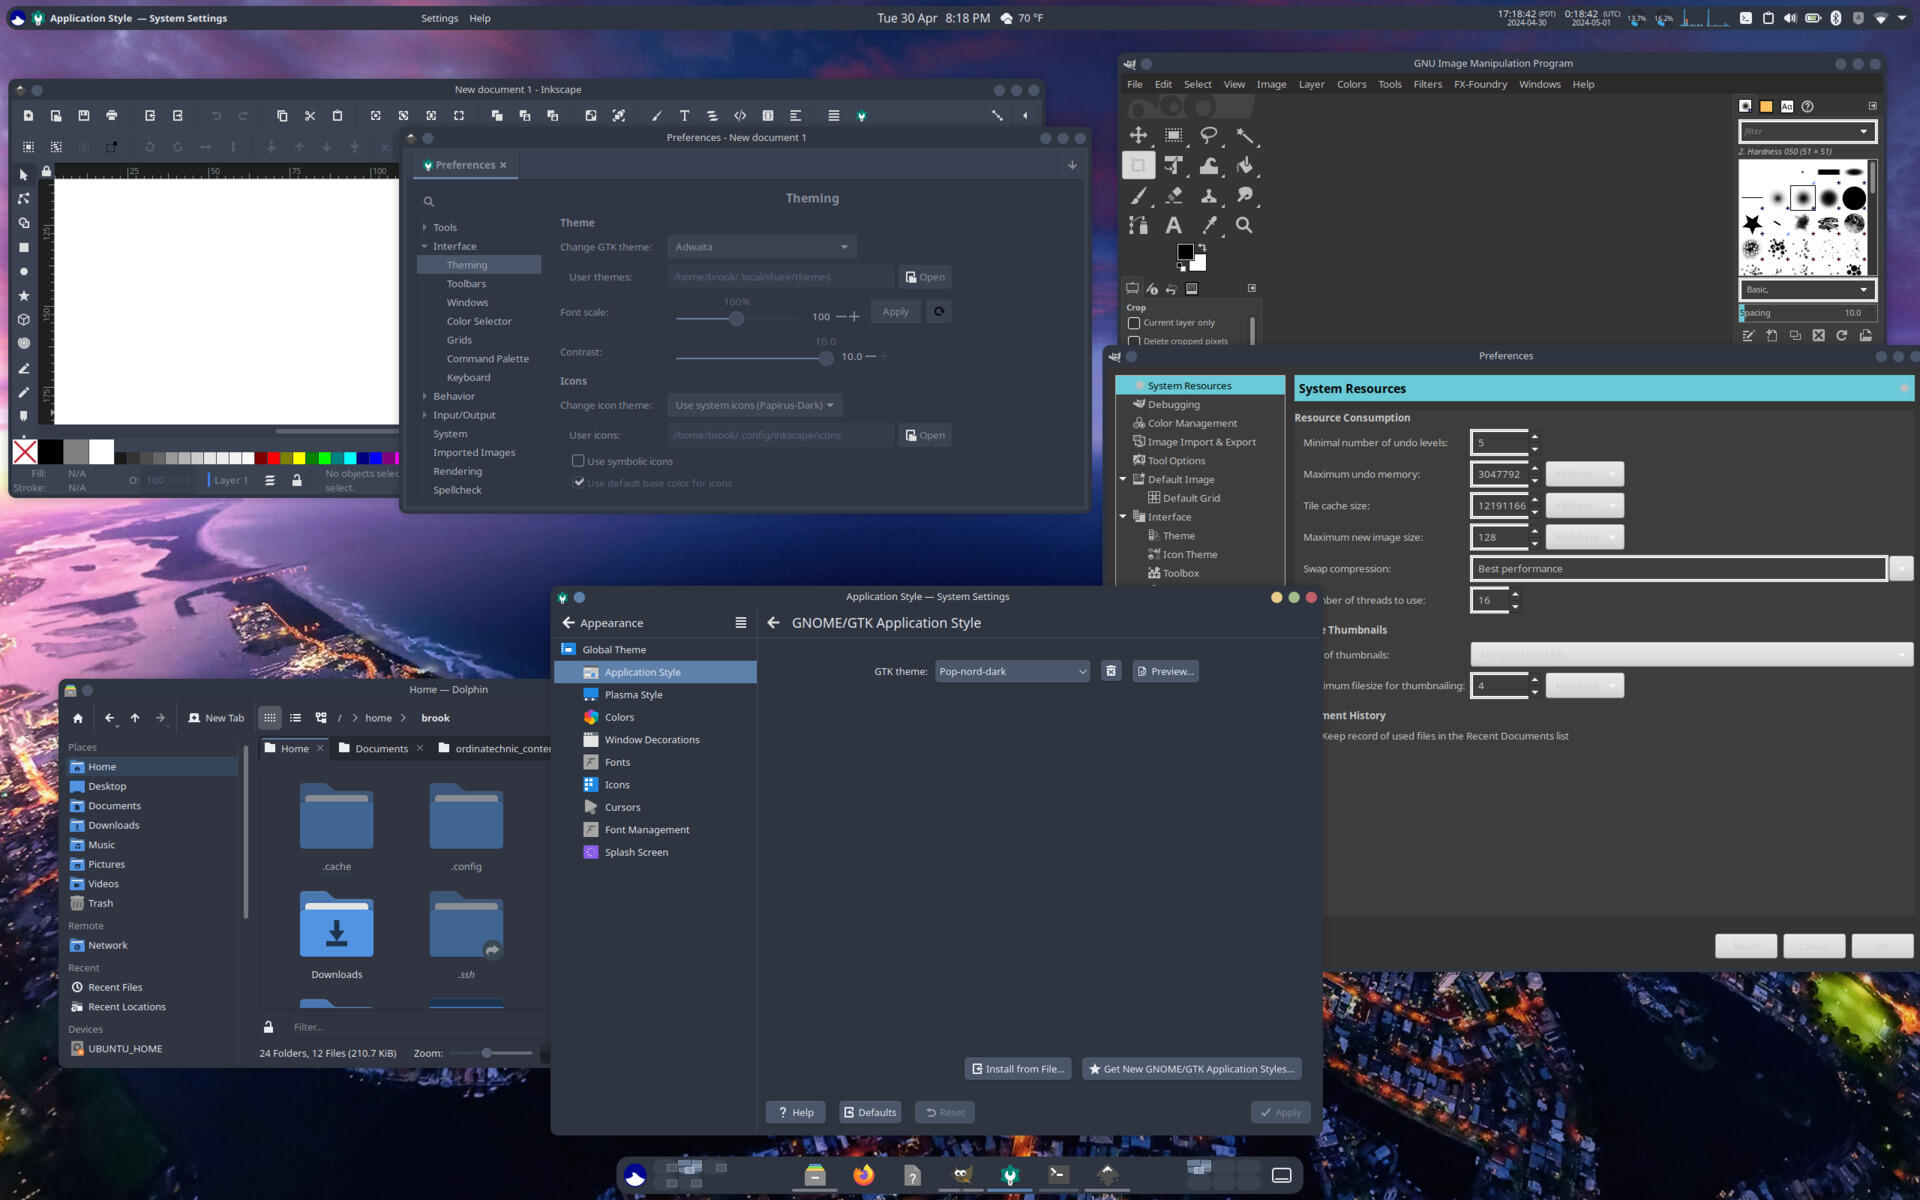Select the Node tool in Inkscape toolbox
The height and width of the screenshot is (1200, 1920).
(x=24, y=199)
